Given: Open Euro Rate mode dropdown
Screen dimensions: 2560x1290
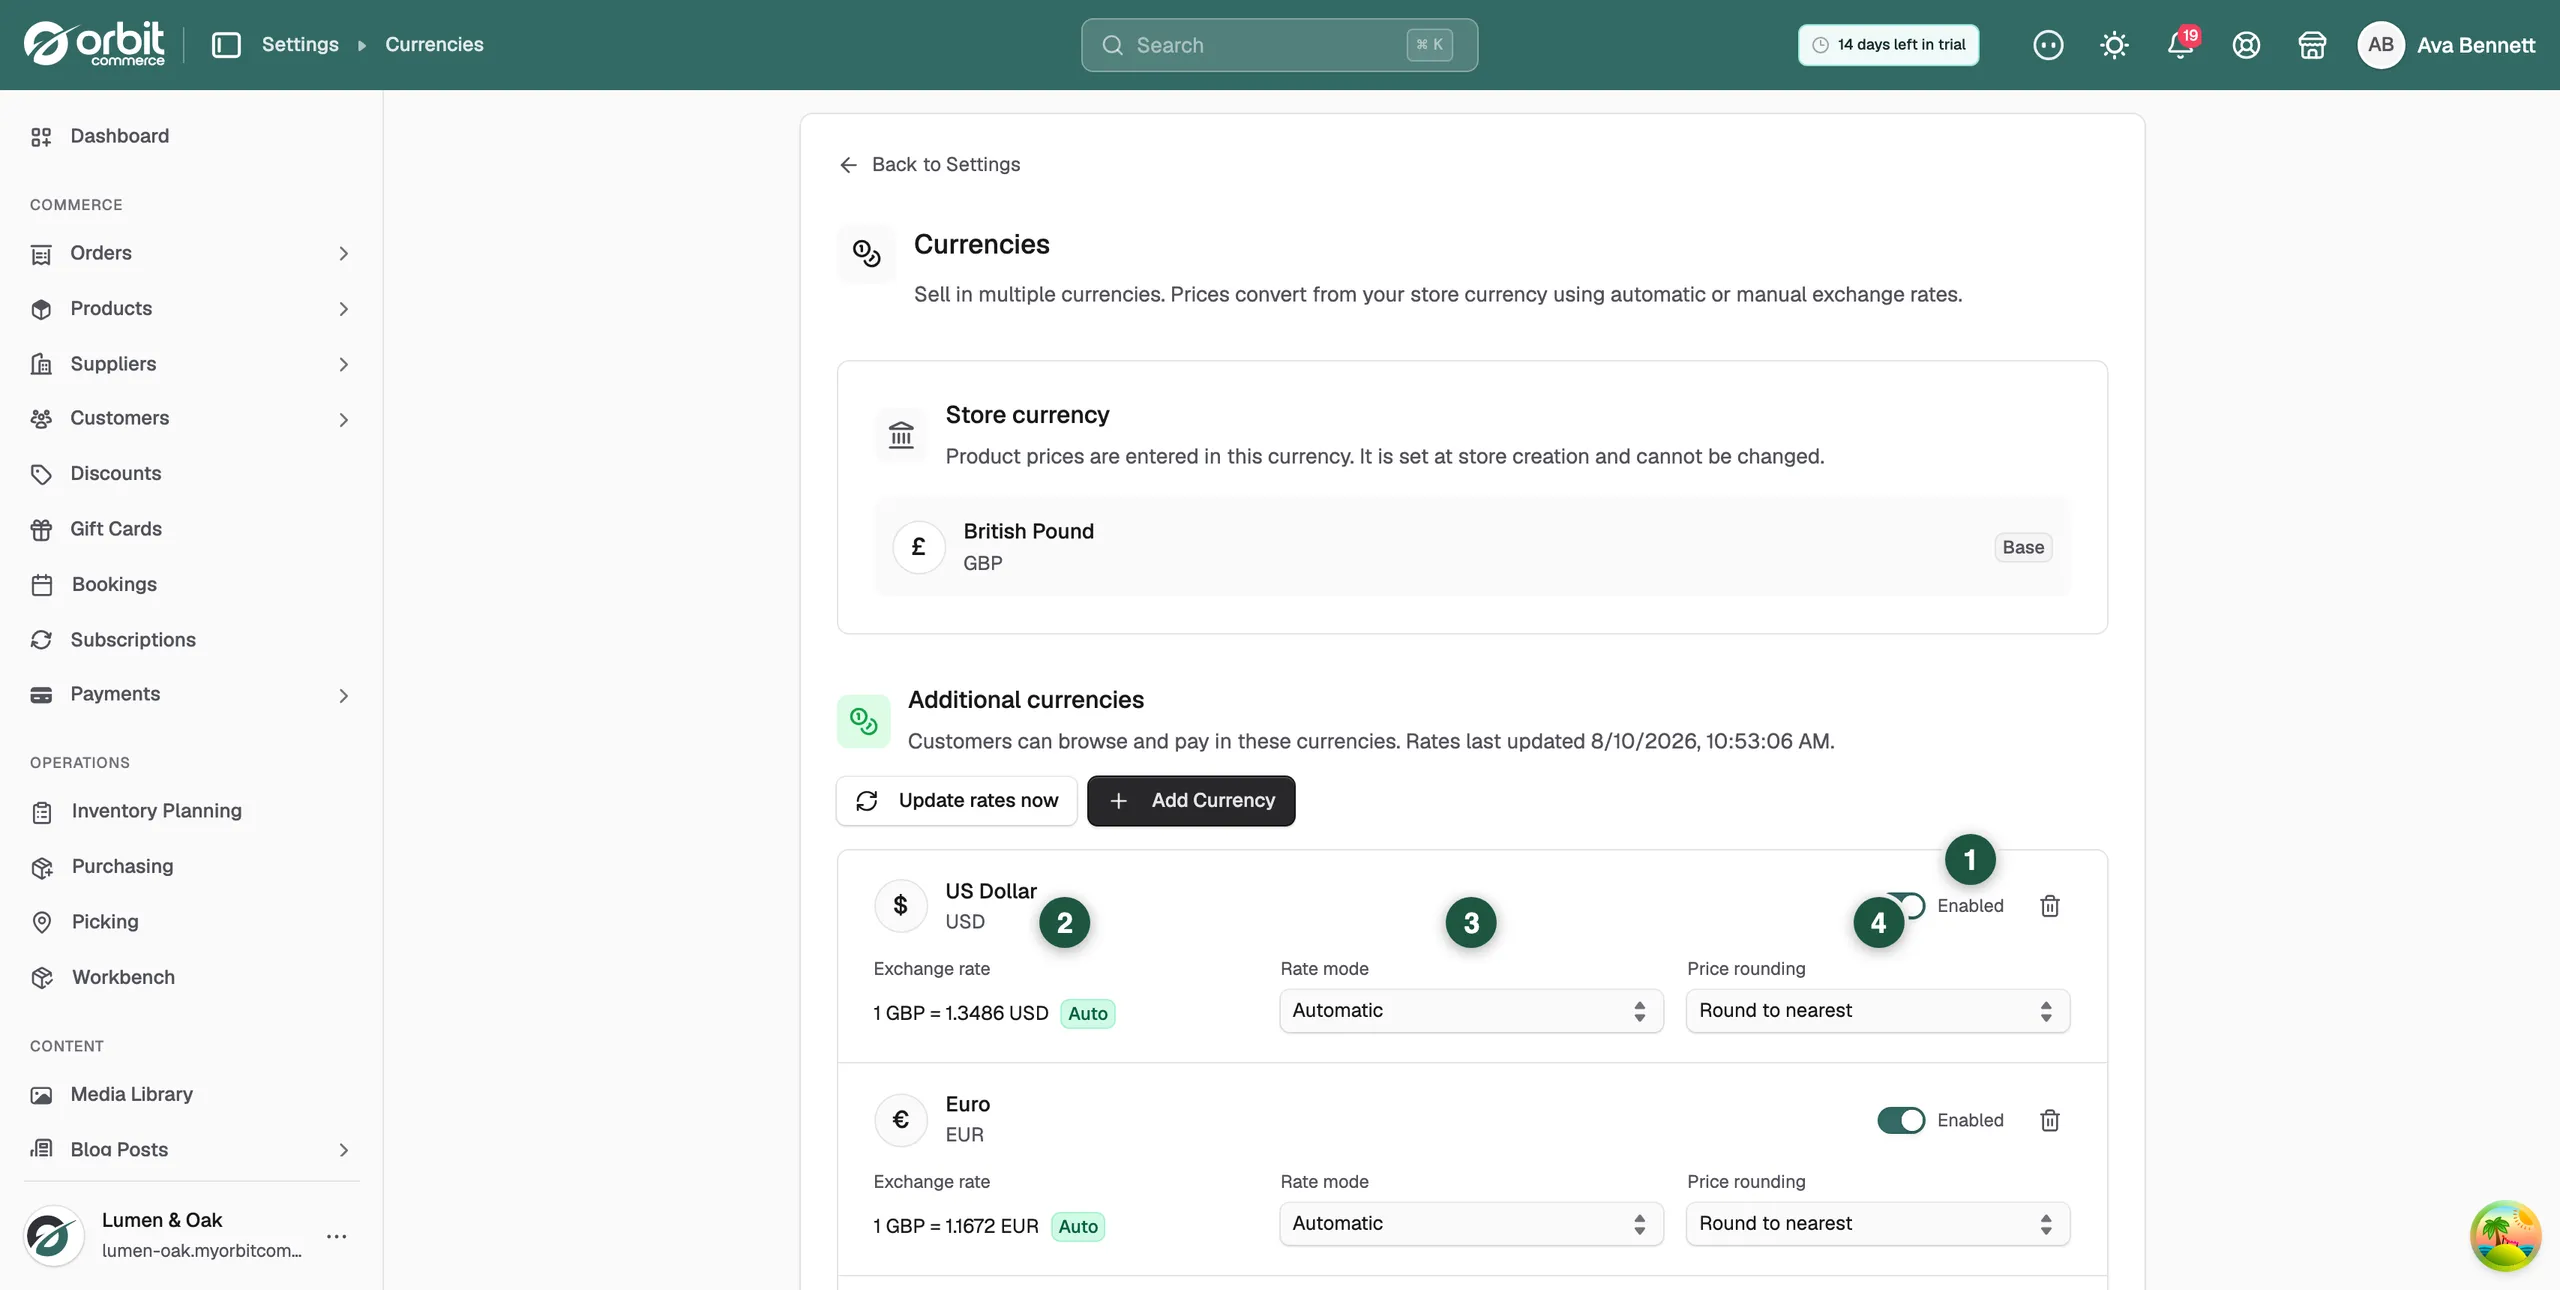Looking at the screenshot, I should (1471, 1224).
